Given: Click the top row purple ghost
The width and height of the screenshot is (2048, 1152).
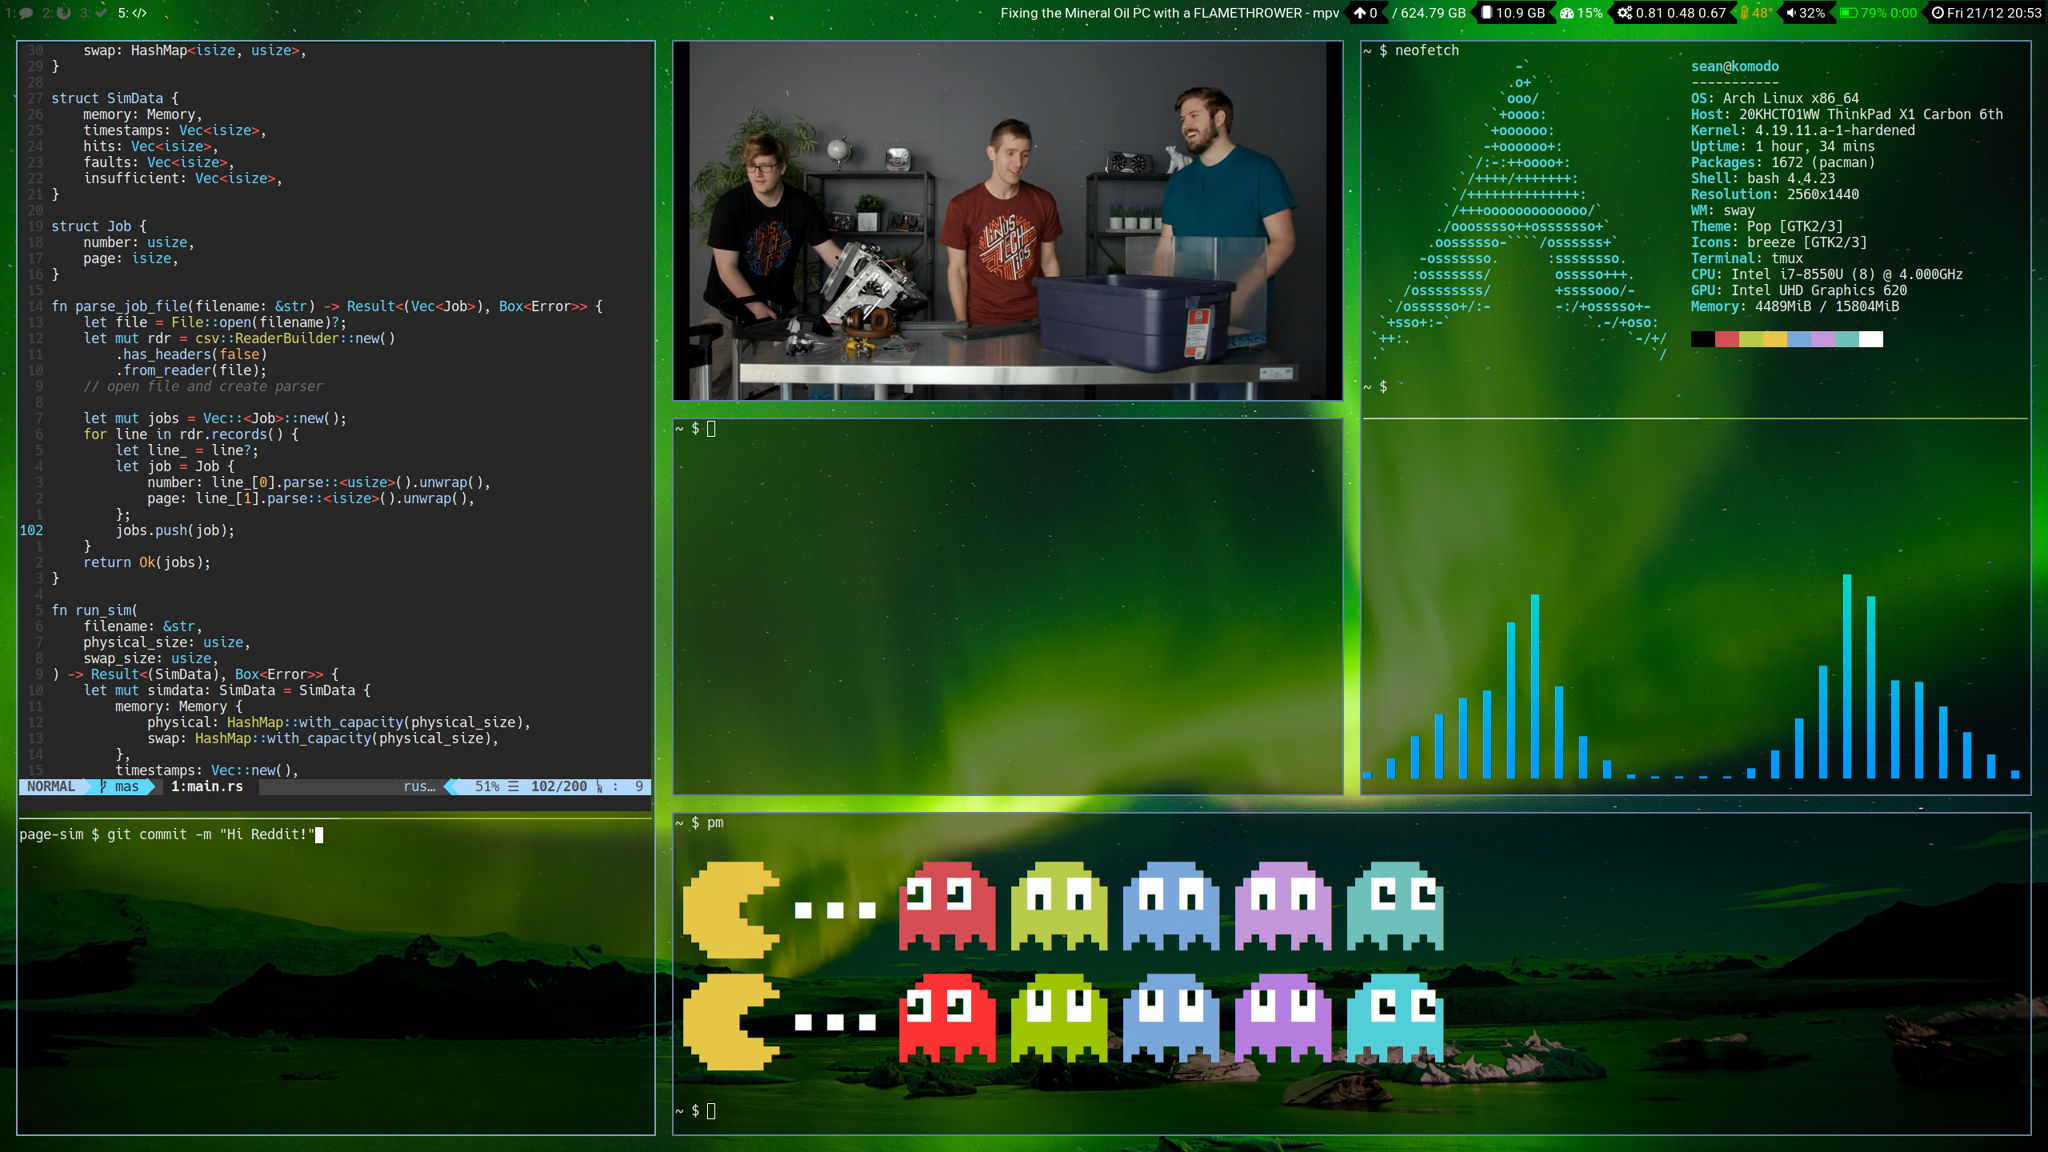Looking at the screenshot, I should [x=1283, y=906].
